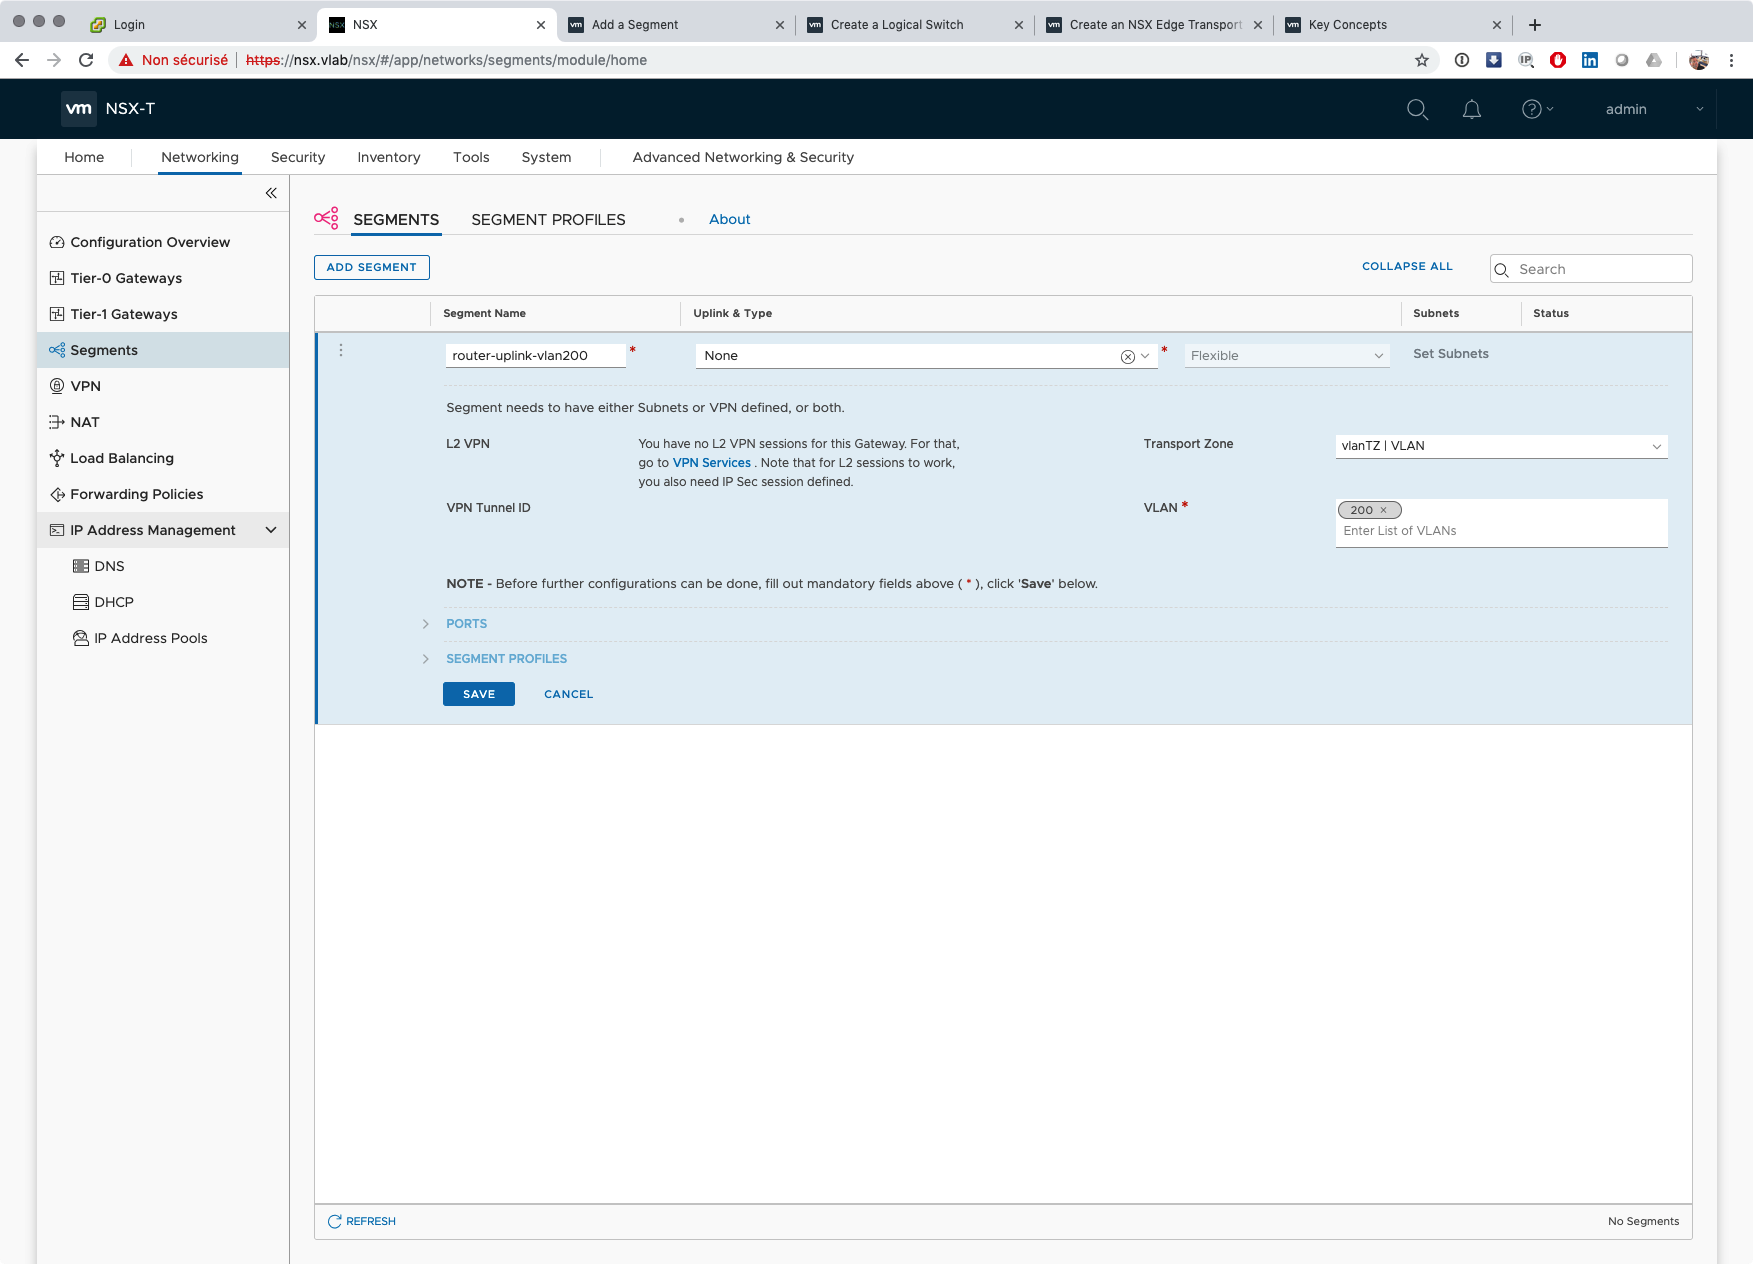The height and width of the screenshot is (1264, 1753).
Task: Open Tier-0 Gateways in sidebar
Action: [126, 278]
